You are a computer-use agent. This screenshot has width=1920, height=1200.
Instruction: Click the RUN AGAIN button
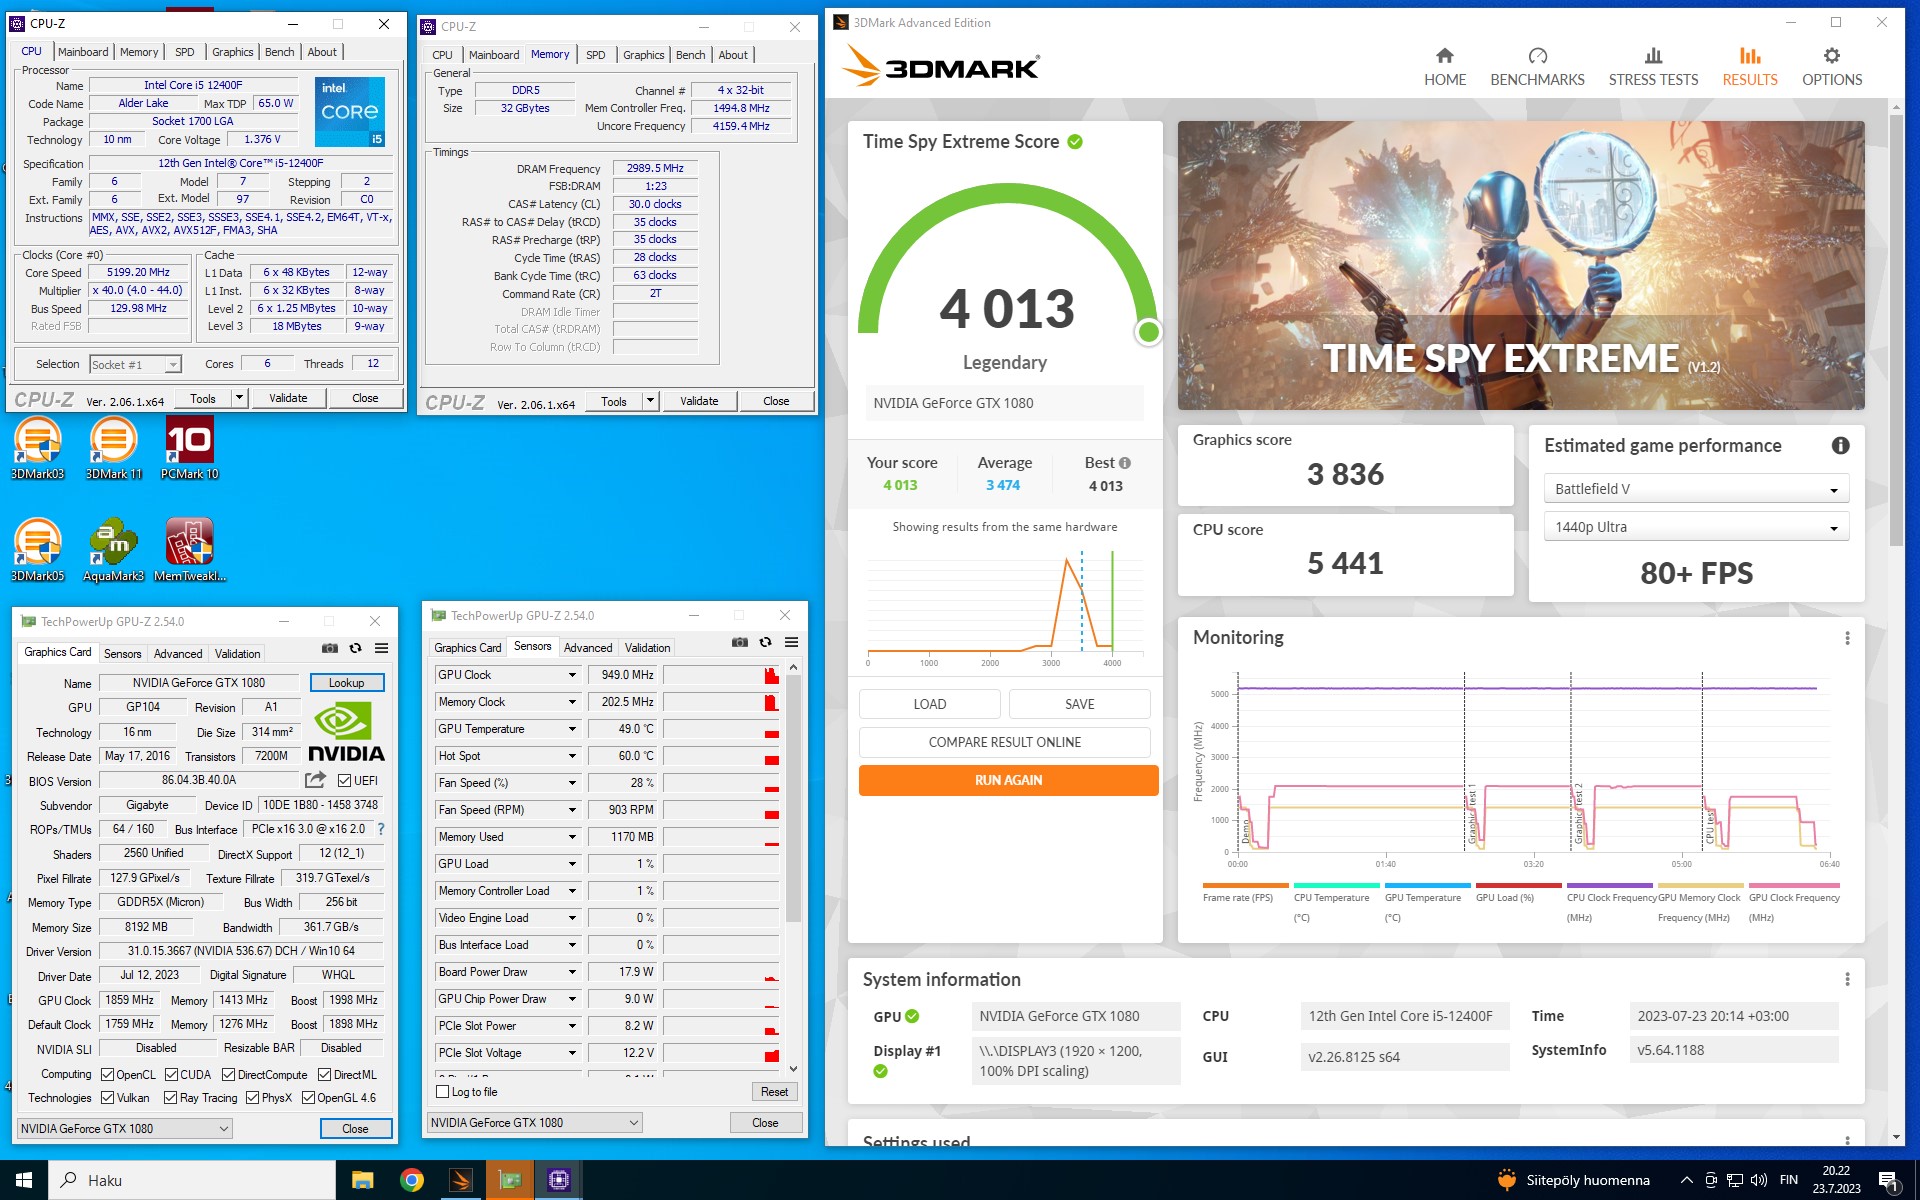click(1008, 780)
